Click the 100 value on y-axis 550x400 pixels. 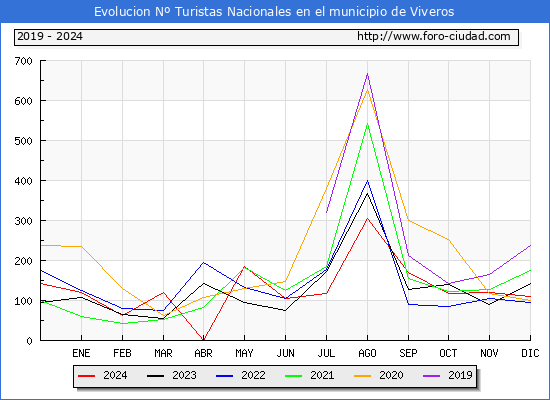(24, 301)
